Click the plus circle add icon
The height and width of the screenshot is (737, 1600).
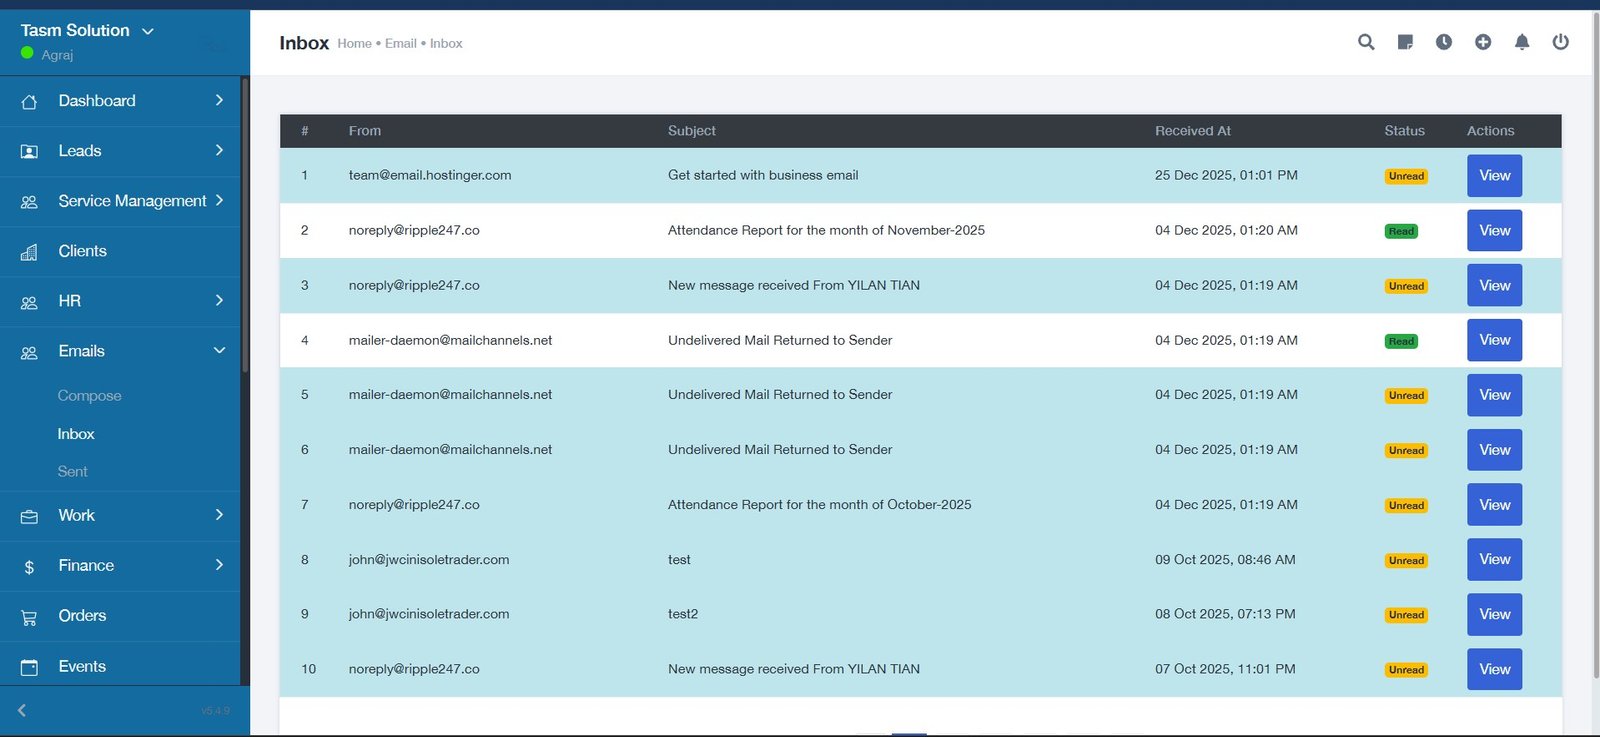click(1483, 42)
